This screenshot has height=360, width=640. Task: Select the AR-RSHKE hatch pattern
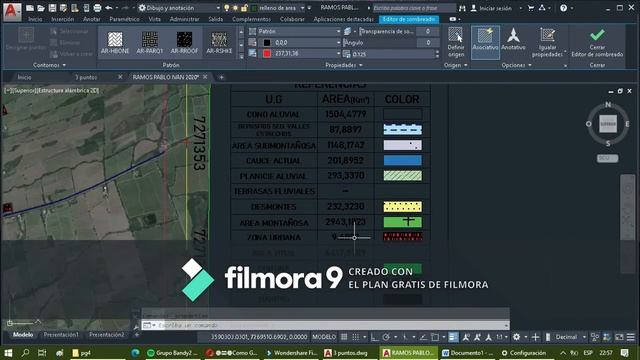click(x=219, y=42)
